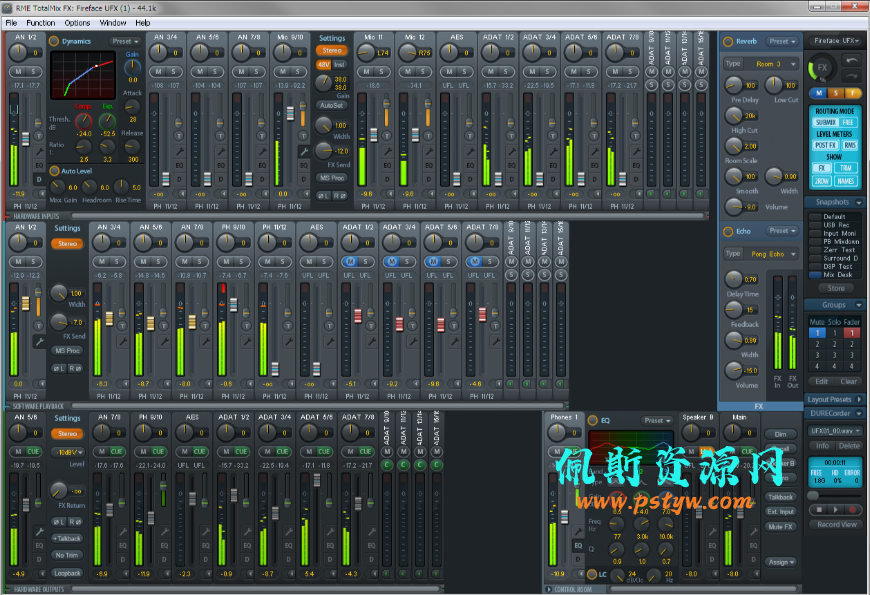870x595 pixels.
Task: Click the Dynamics curve display
Action: click(x=83, y=75)
